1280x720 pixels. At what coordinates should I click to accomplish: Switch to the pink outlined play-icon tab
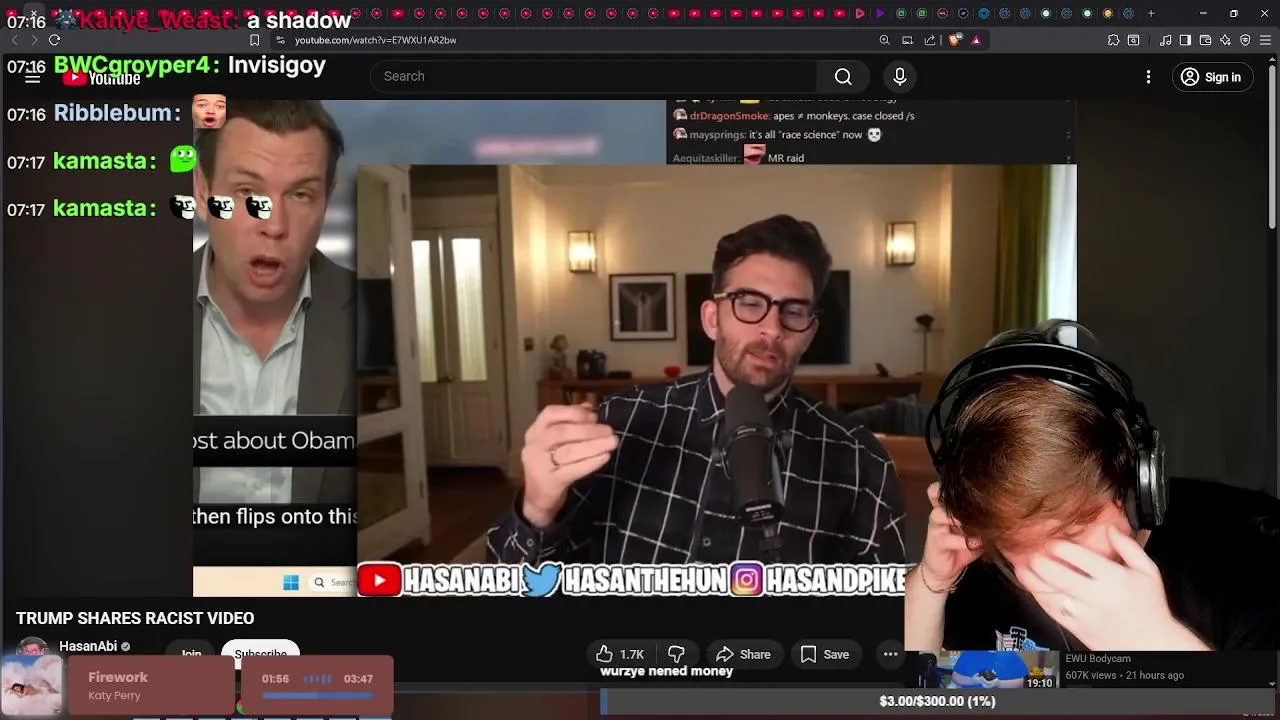tap(859, 13)
